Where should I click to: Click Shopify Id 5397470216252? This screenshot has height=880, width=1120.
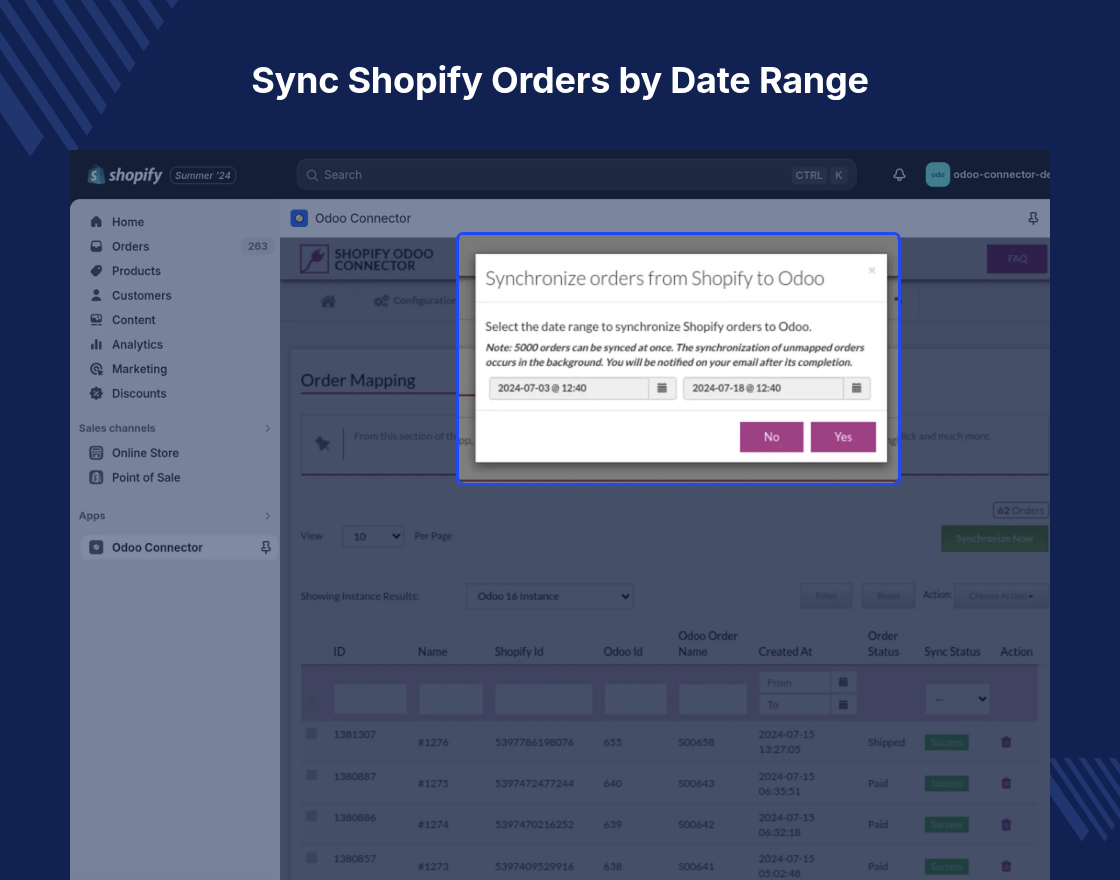point(534,824)
